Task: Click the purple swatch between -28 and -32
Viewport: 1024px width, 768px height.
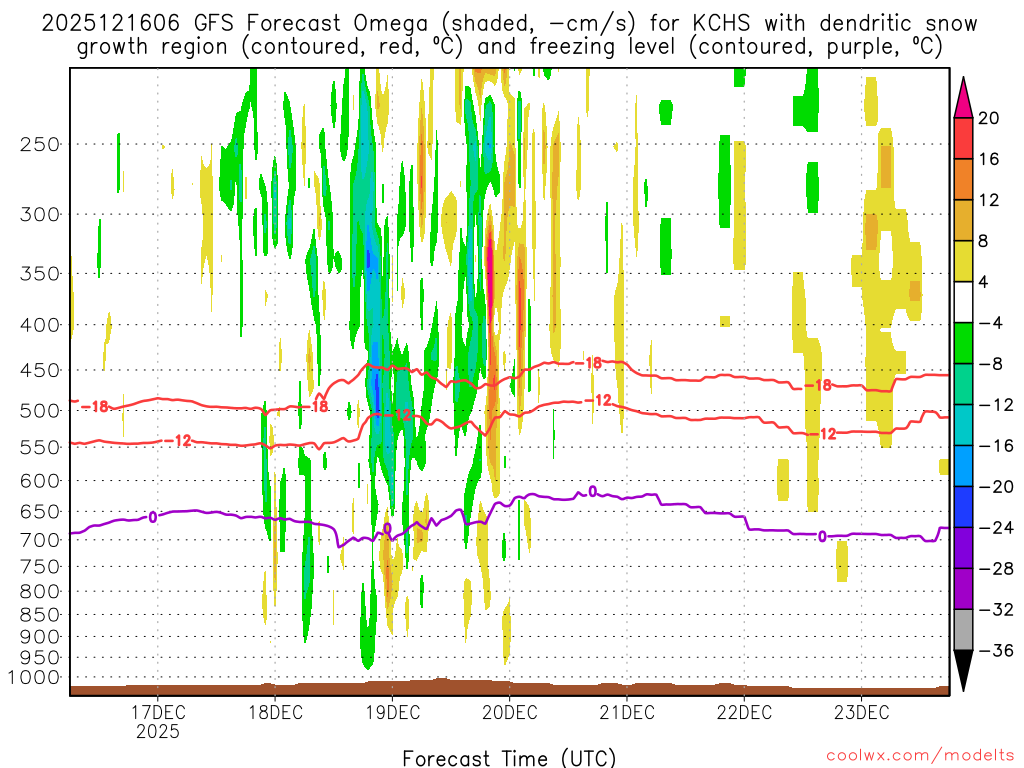Action: (x=963, y=589)
